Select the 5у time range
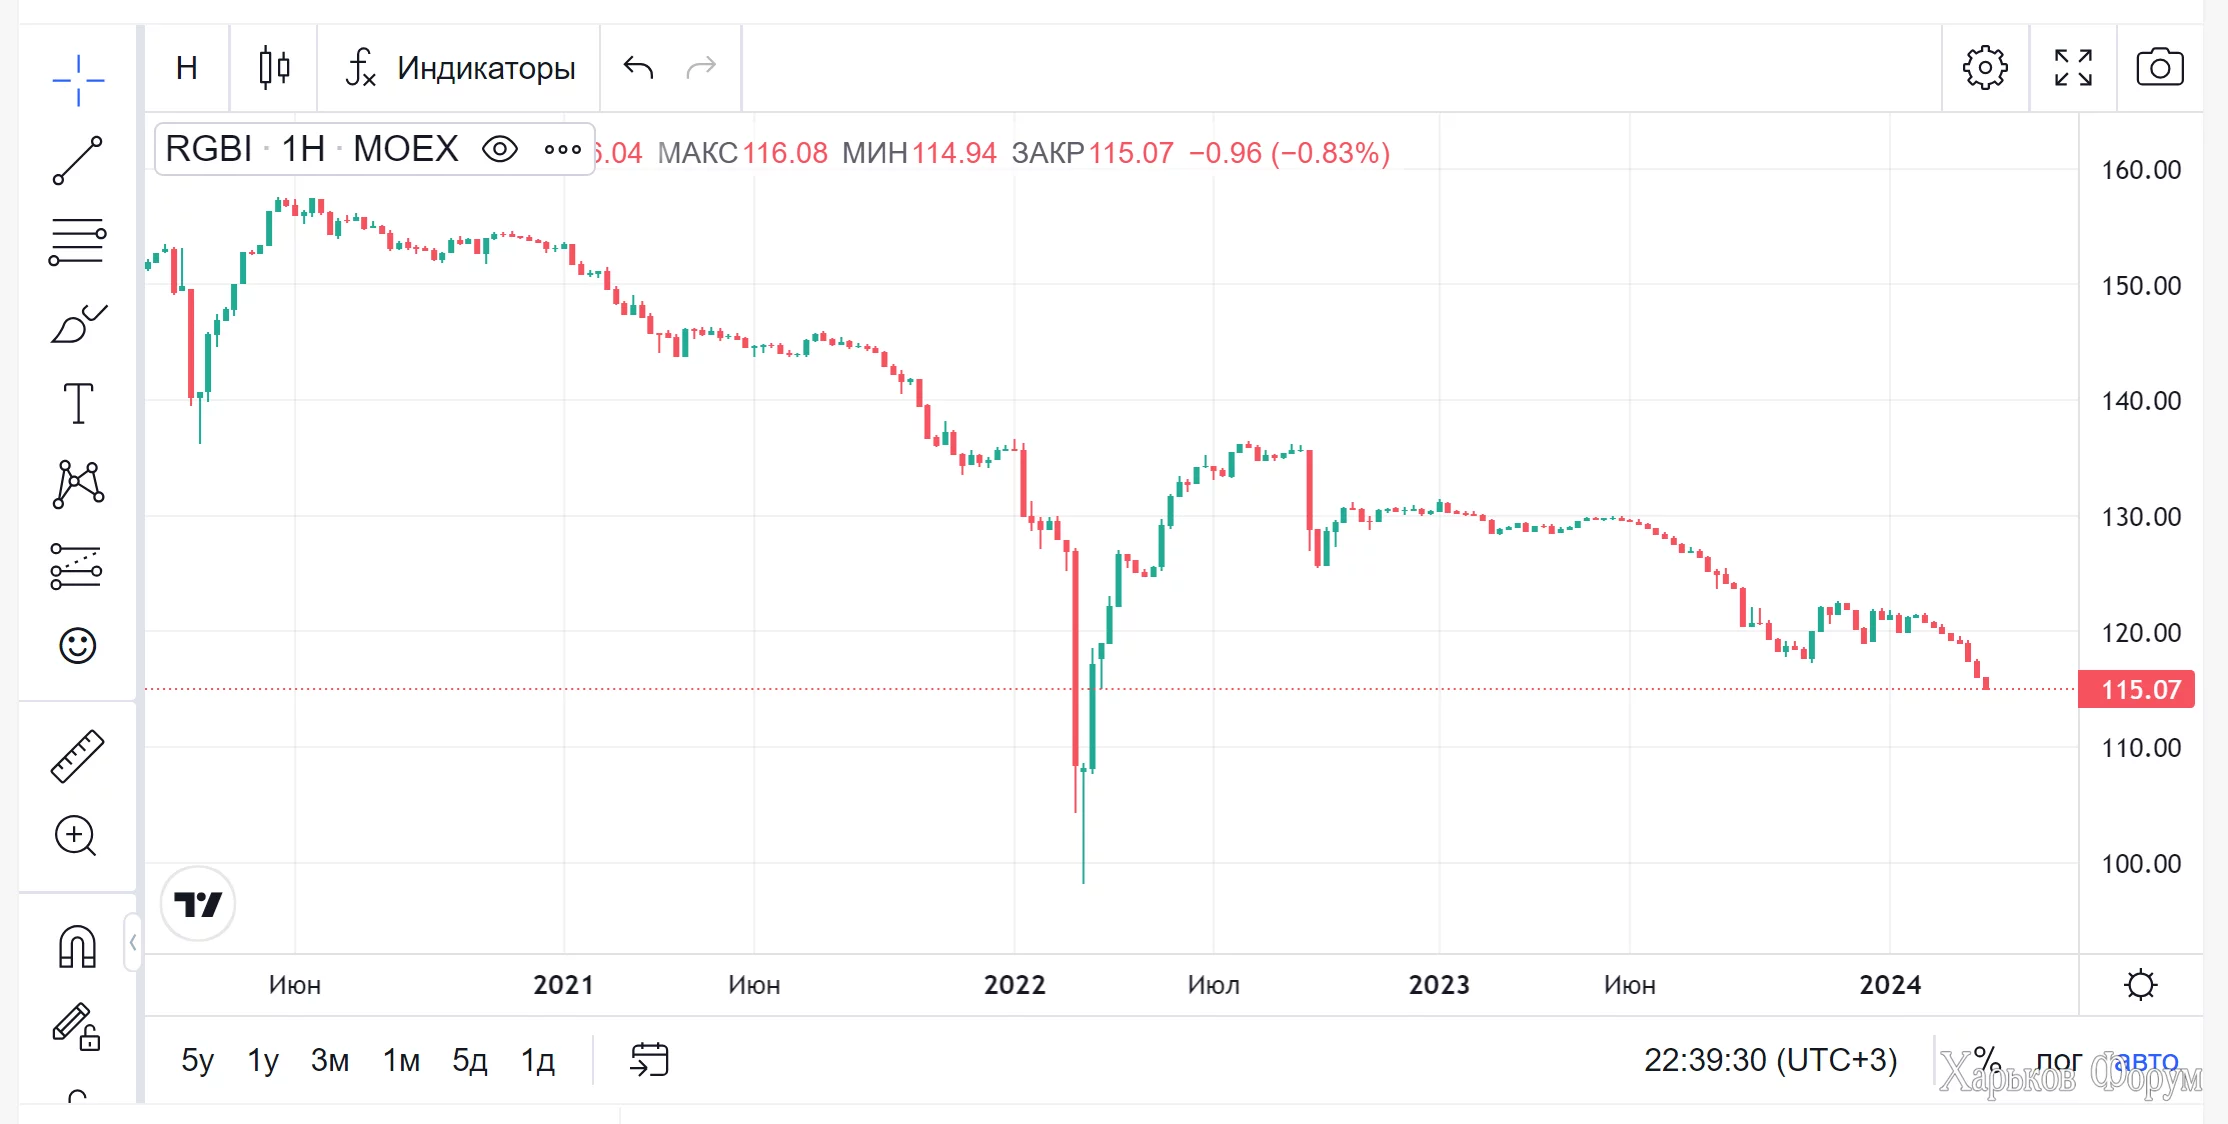The height and width of the screenshot is (1124, 2228). tap(197, 1060)
